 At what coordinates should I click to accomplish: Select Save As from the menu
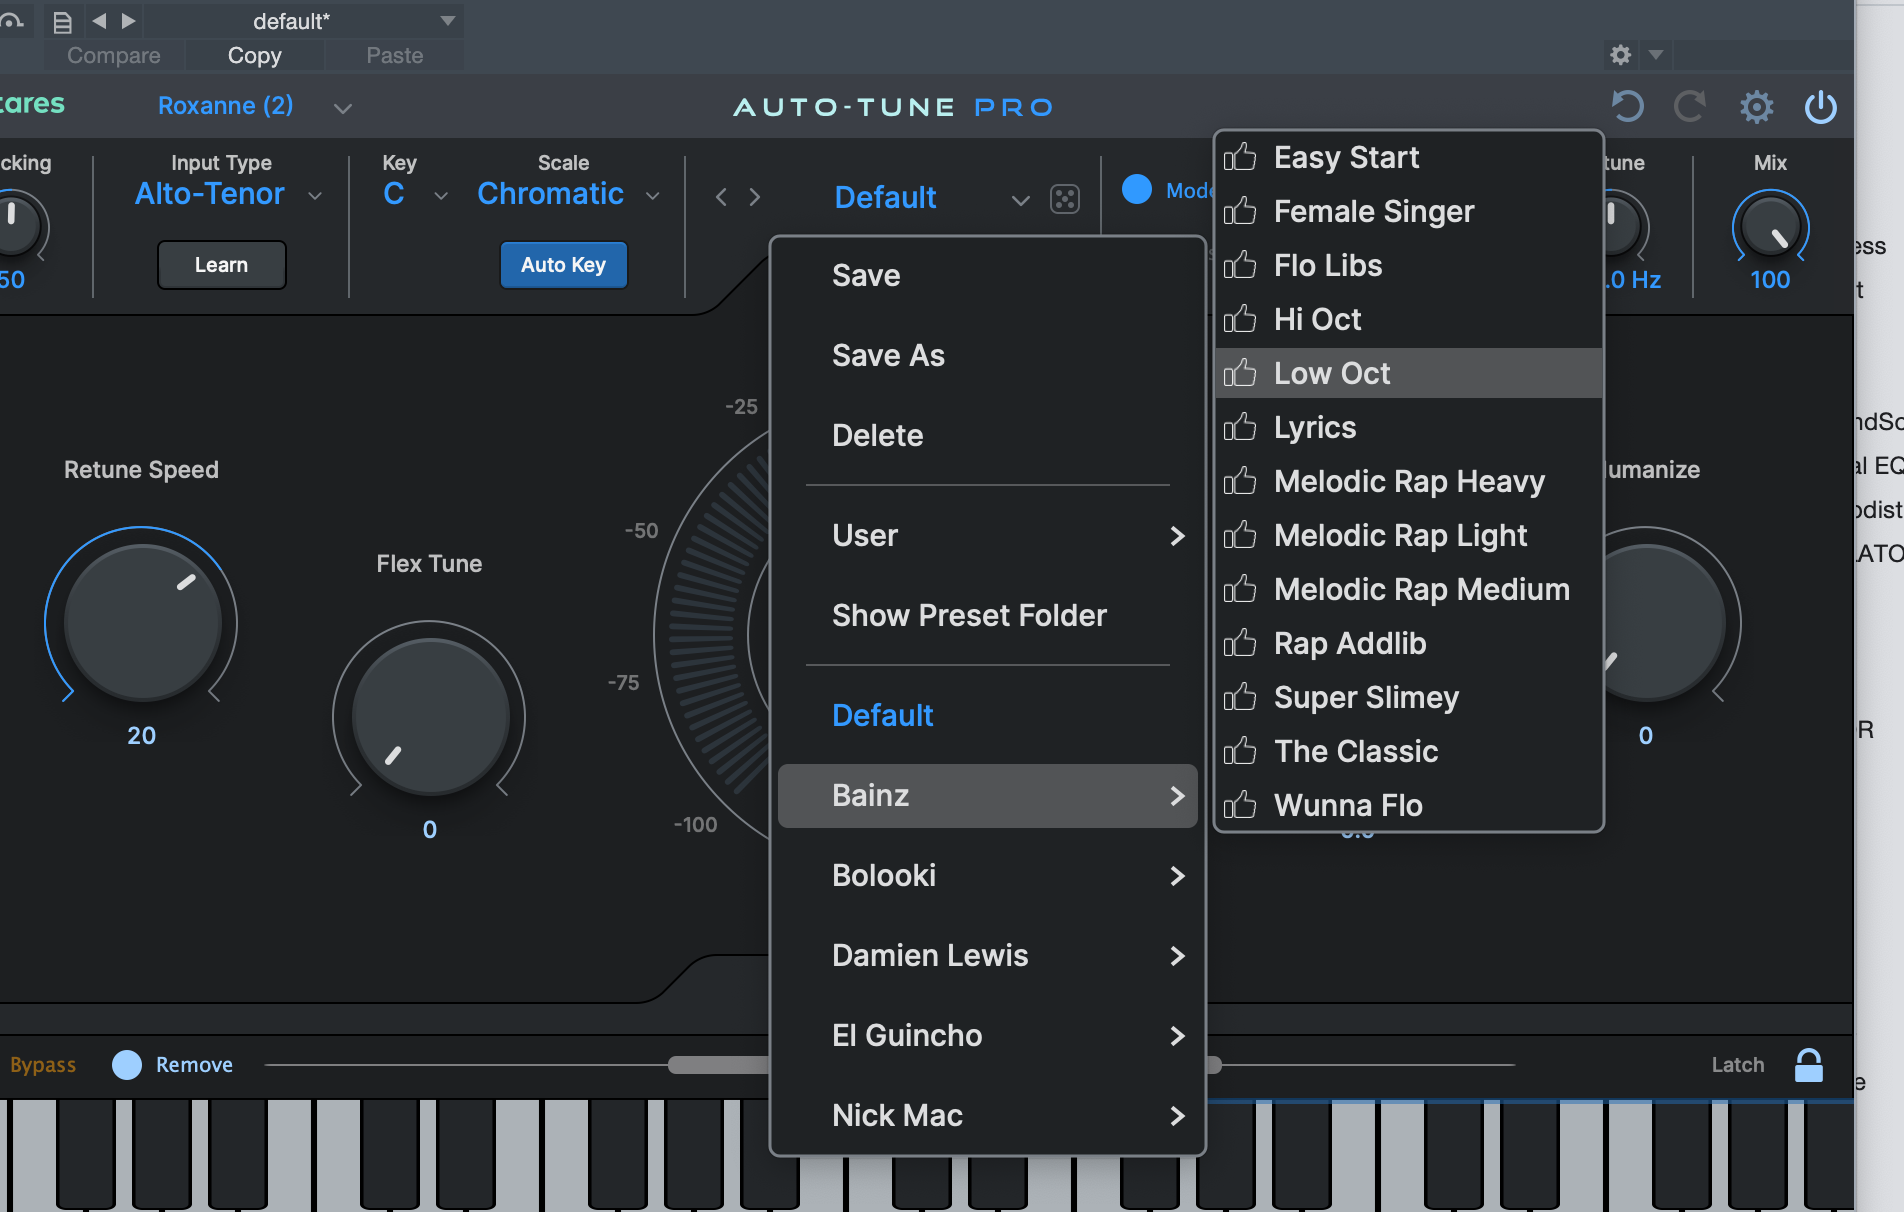888,355
